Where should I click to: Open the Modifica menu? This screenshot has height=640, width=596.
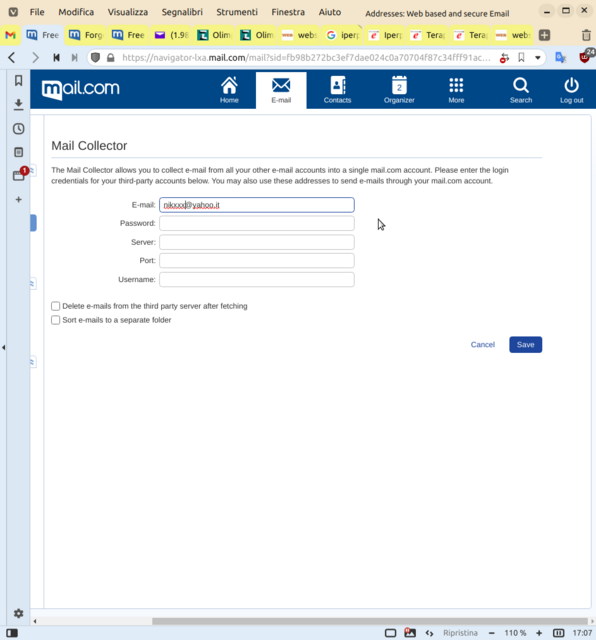pos(76,12)
